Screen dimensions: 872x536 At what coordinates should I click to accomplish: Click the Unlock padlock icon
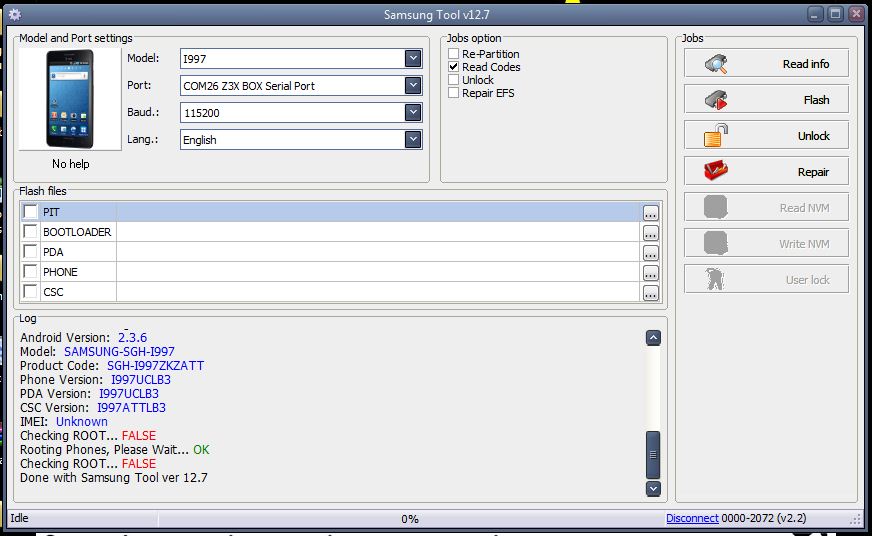(x=716, y=136)
